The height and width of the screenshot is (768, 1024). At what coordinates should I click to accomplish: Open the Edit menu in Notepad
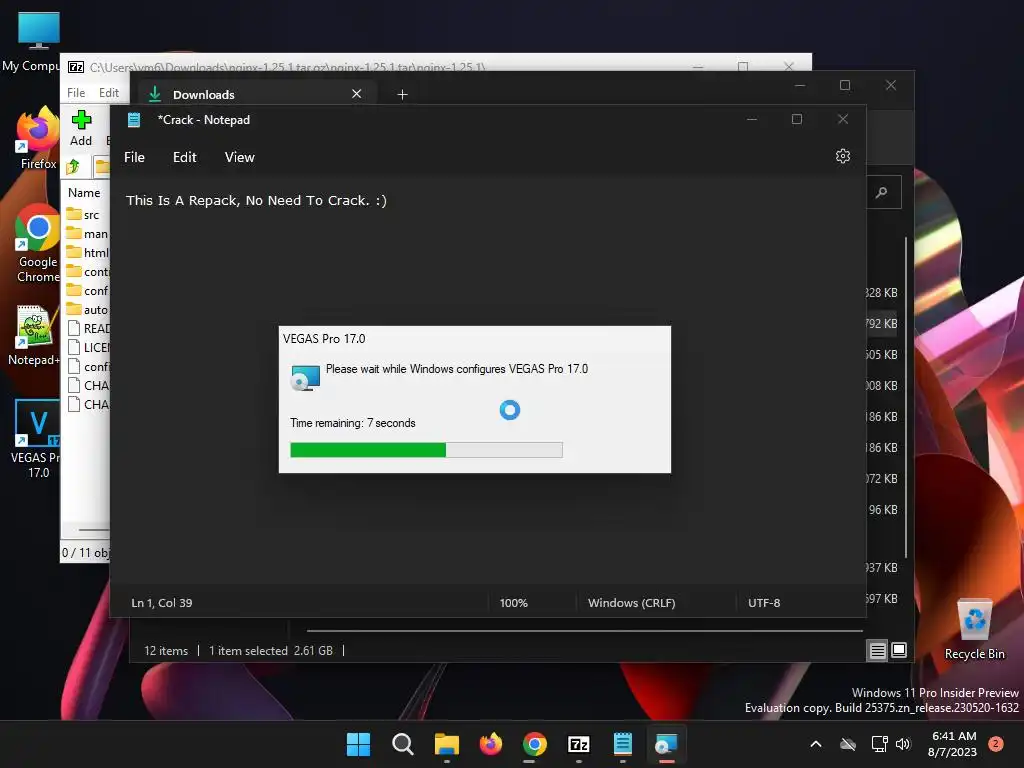point(184,157)
